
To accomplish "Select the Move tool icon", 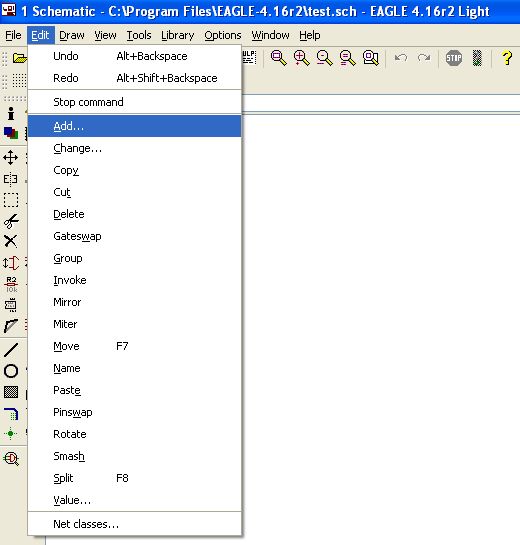I will (10, 157).
